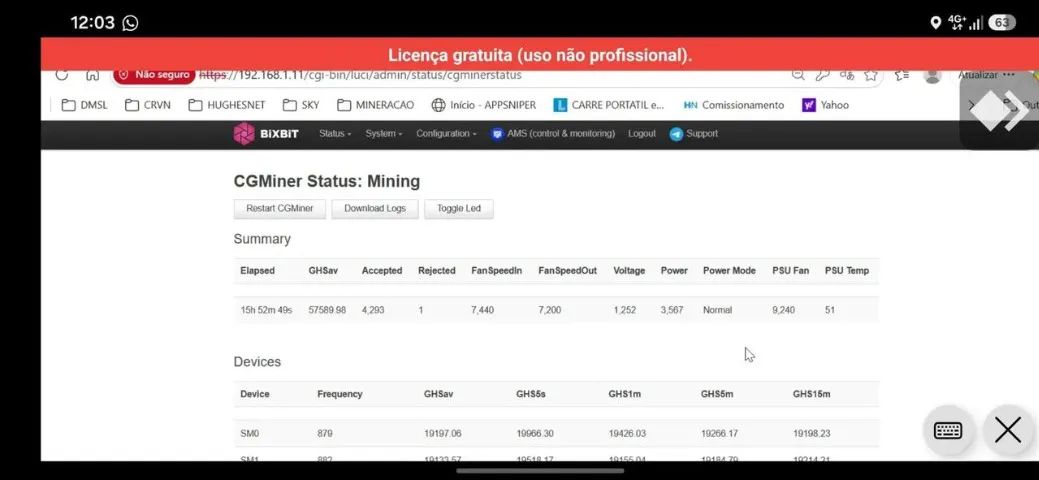Click the FanSpeedOut value 7,200
The image size is (1039, 480).
click(549, 310)
